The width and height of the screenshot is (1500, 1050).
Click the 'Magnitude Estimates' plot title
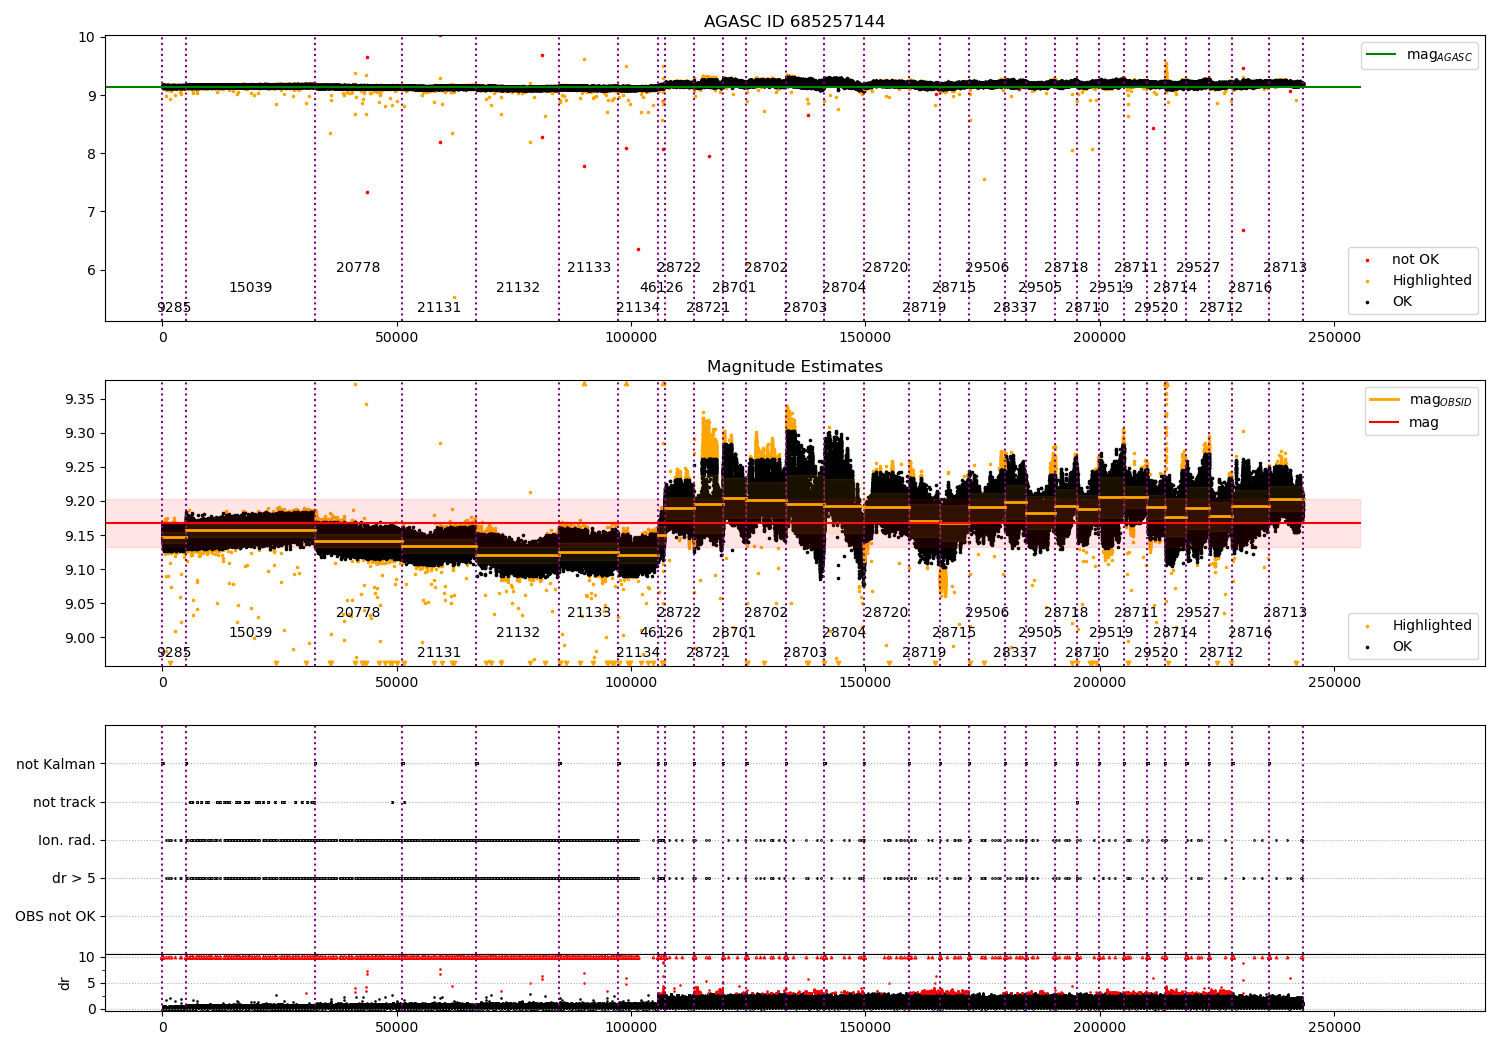pyautogui.click(x=794, y=366)
